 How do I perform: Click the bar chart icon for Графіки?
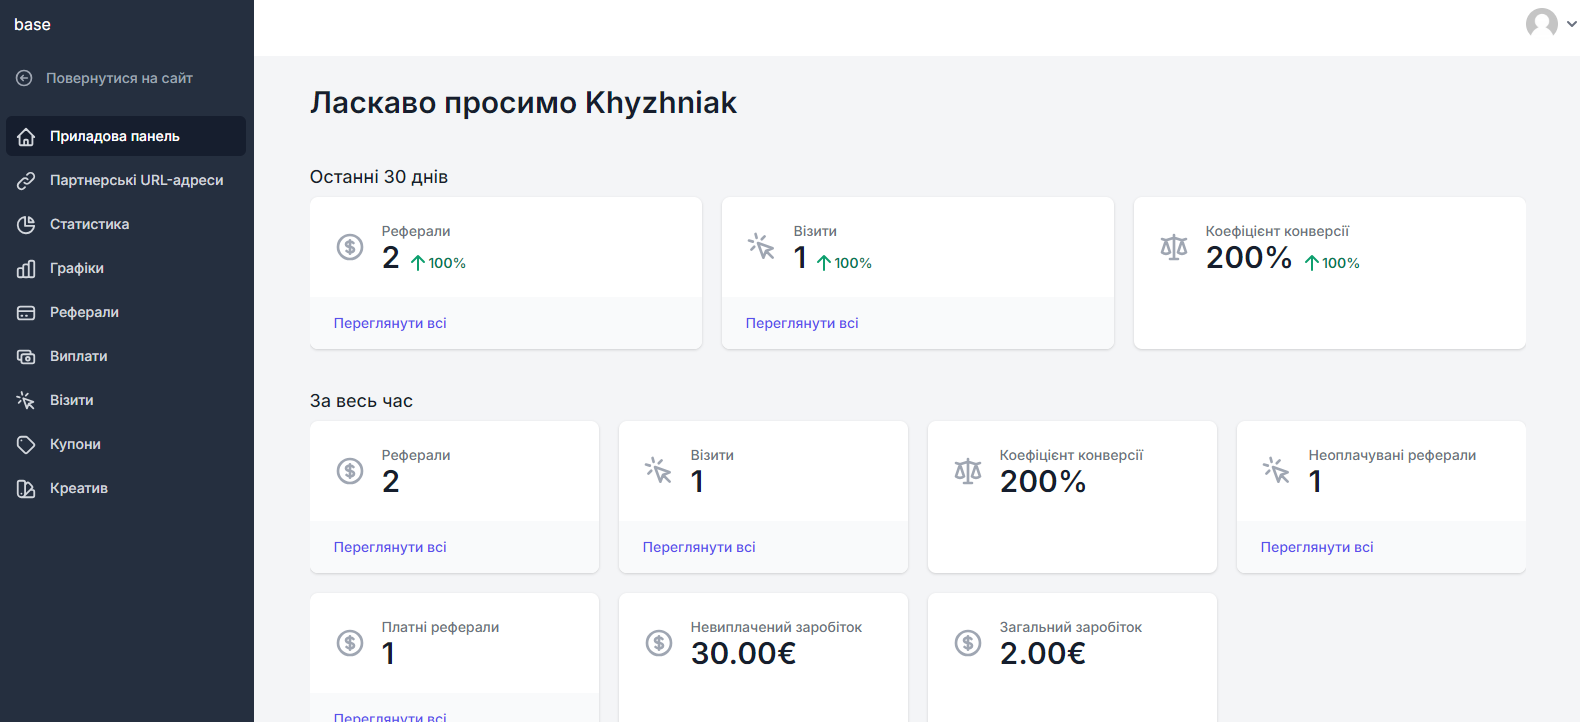click(x=26, y=268)
